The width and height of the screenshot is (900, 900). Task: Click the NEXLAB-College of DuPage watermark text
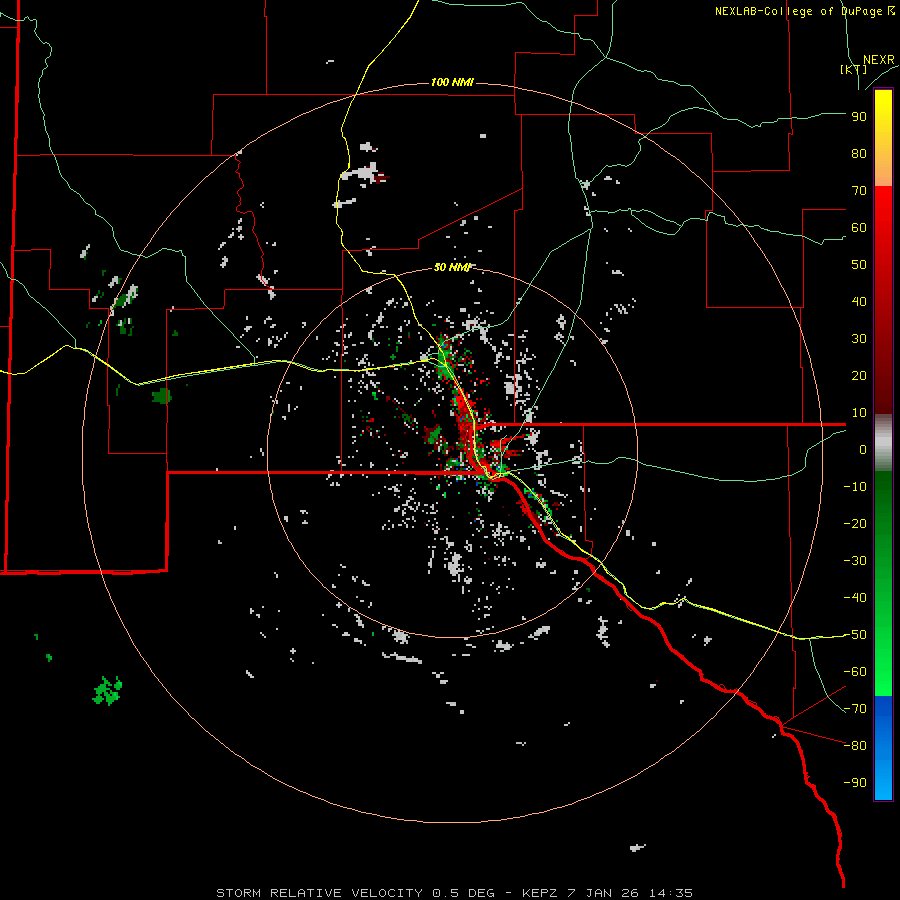[x=804, y=11]
